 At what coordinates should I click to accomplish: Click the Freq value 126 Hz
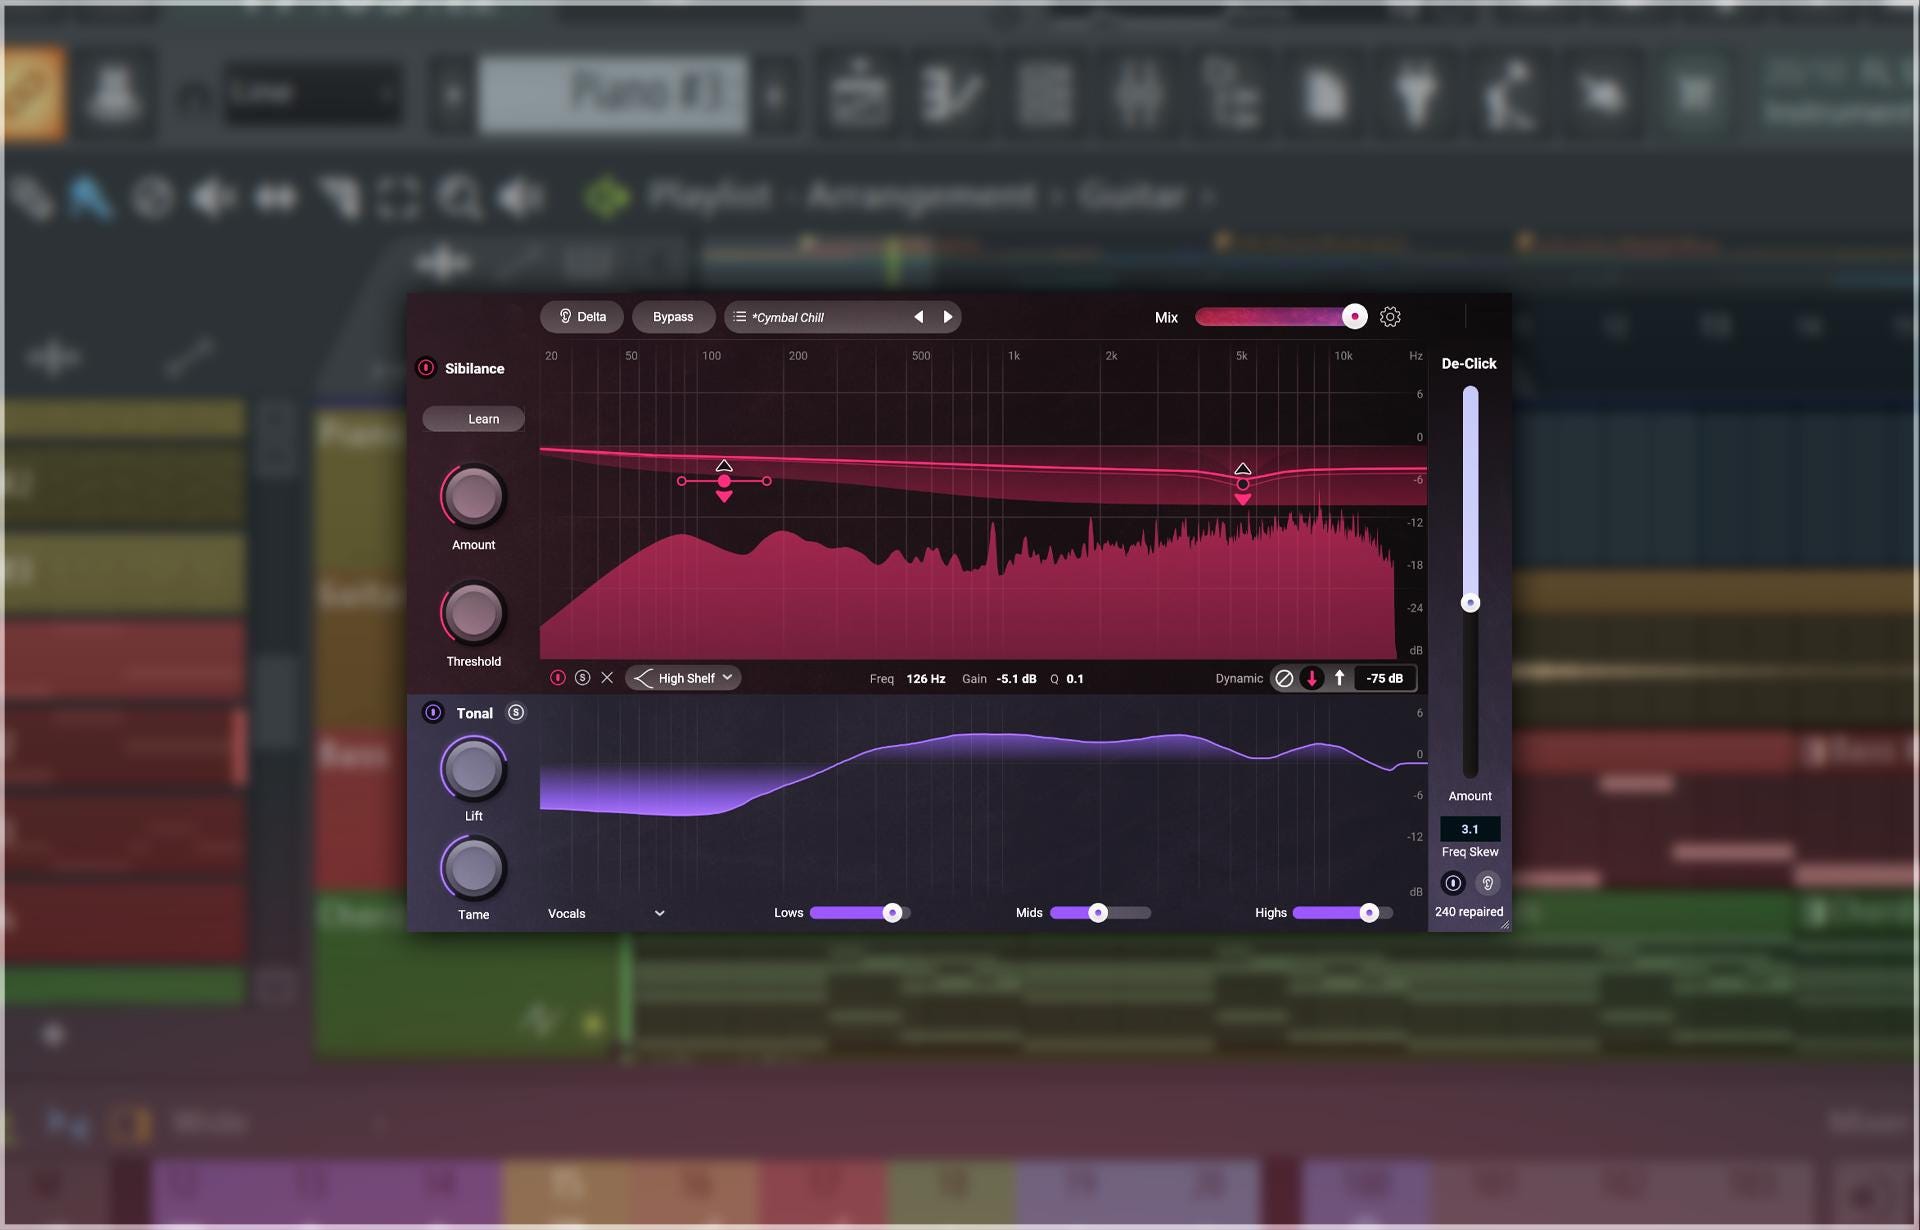[x=926, y=679]
